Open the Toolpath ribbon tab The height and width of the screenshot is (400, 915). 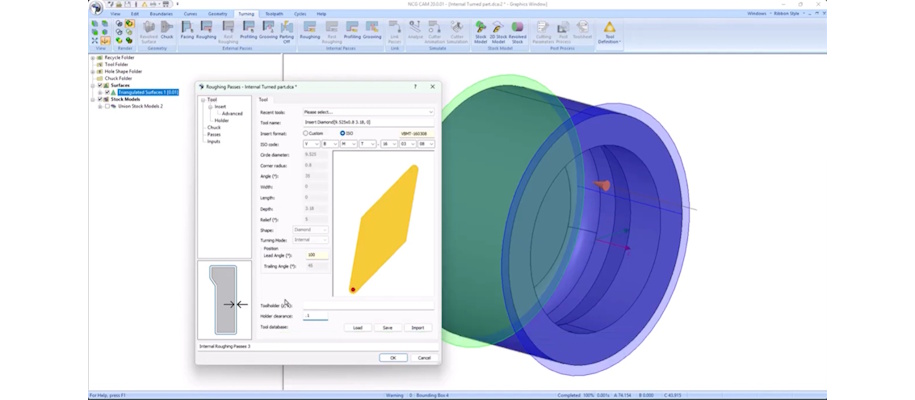(x=273, y=14)
